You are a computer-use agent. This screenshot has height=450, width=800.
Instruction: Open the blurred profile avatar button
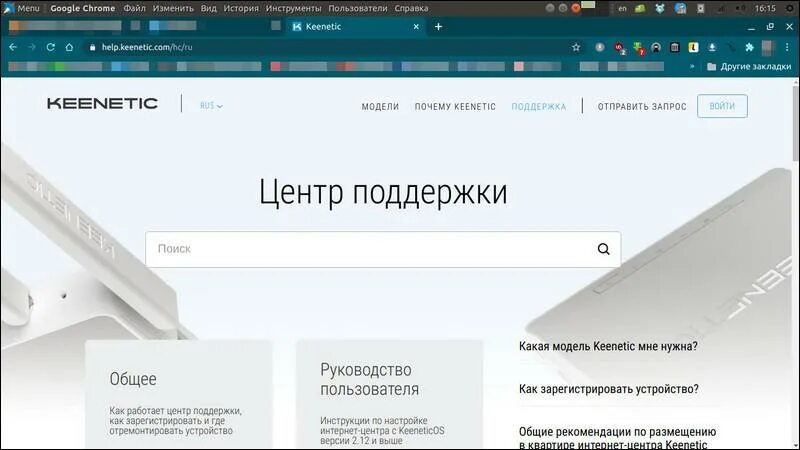(768, 47)
